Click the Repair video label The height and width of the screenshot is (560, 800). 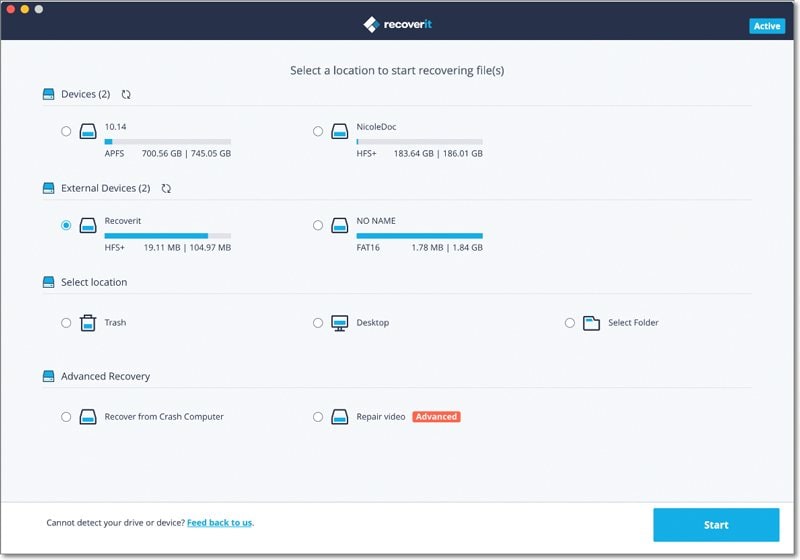pyautogui.click(x=381, y=417)
